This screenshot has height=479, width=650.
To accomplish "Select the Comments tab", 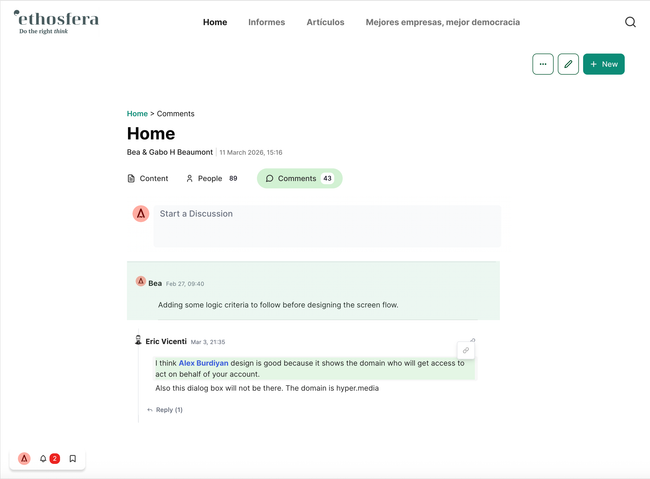I will point(299,178).
